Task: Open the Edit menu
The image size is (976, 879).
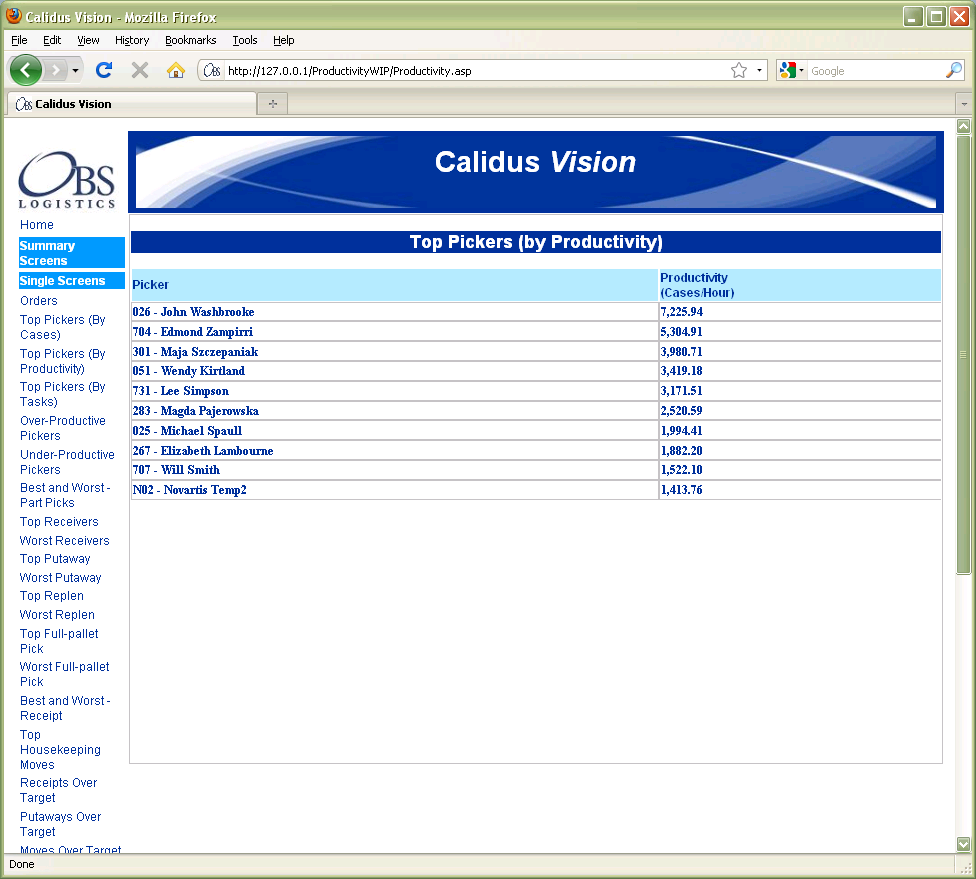Action: click(x=52, y=40)
